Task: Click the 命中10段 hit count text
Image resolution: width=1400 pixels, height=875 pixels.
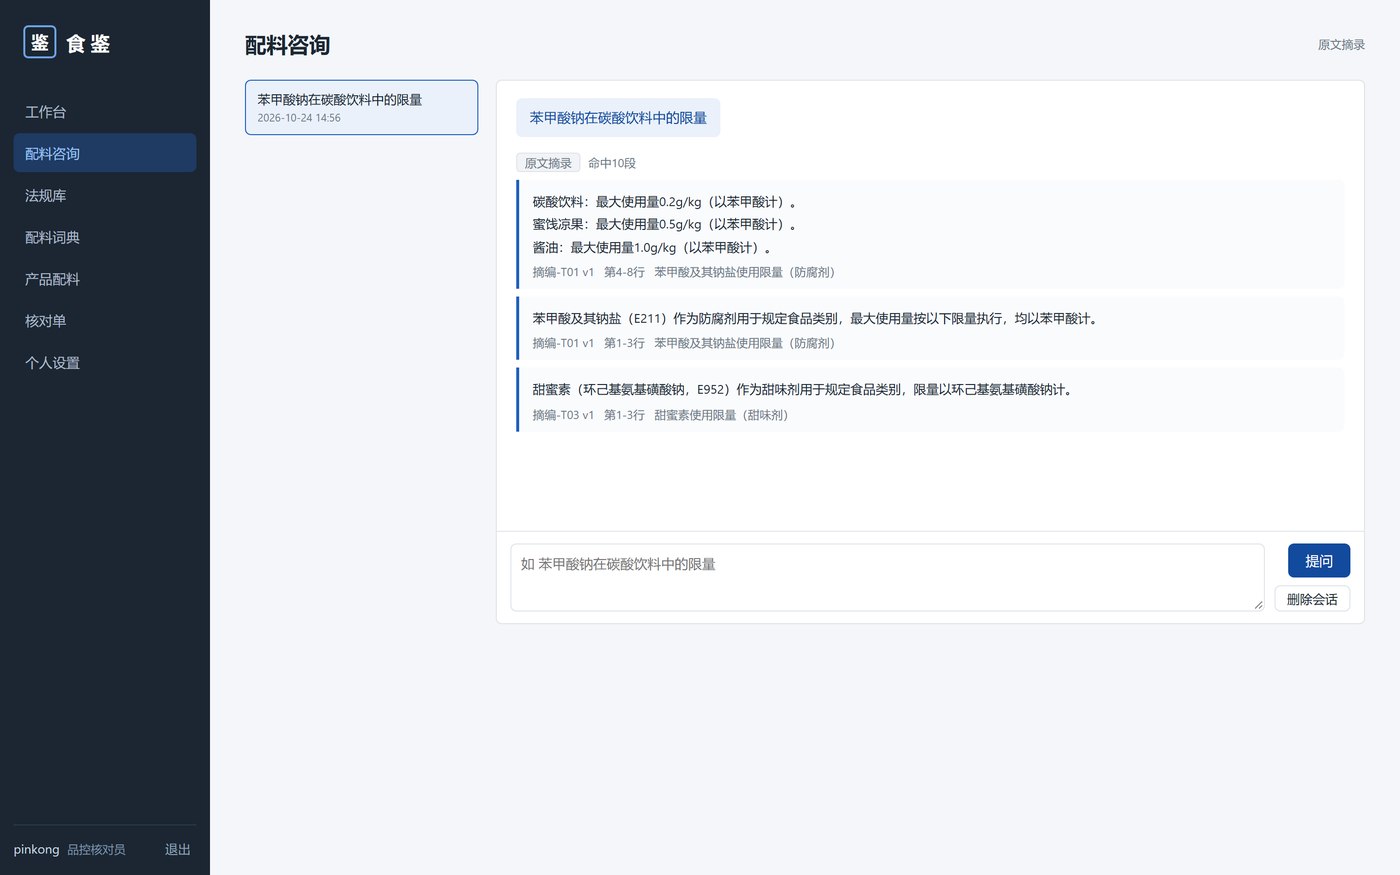Action: (x=612, y=163)
